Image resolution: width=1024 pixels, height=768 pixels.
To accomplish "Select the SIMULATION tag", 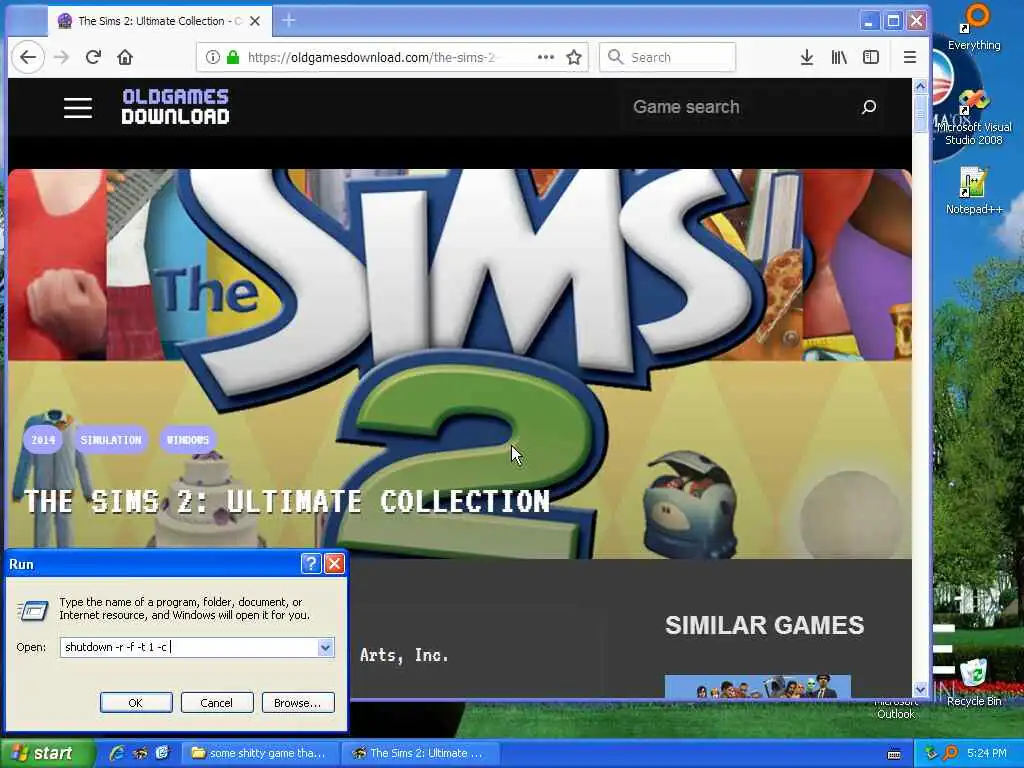I will (111, 440).
